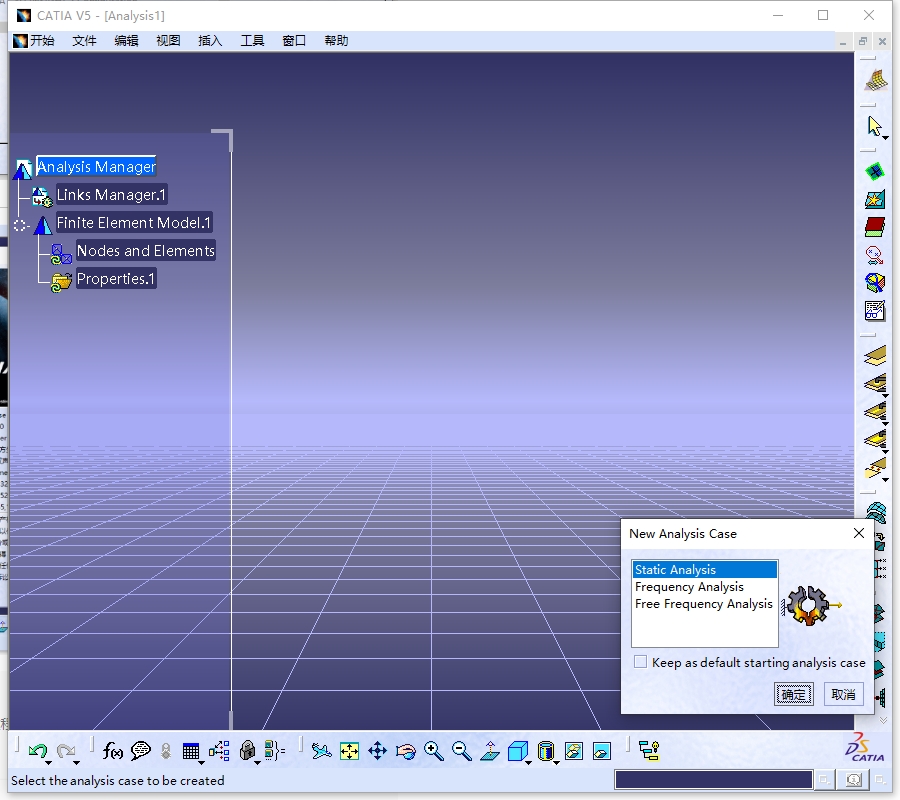The height and width of the screenshot is (800, 900).
Task: Click the speech-bubble comment icon
Action: (x=141, y=751)
